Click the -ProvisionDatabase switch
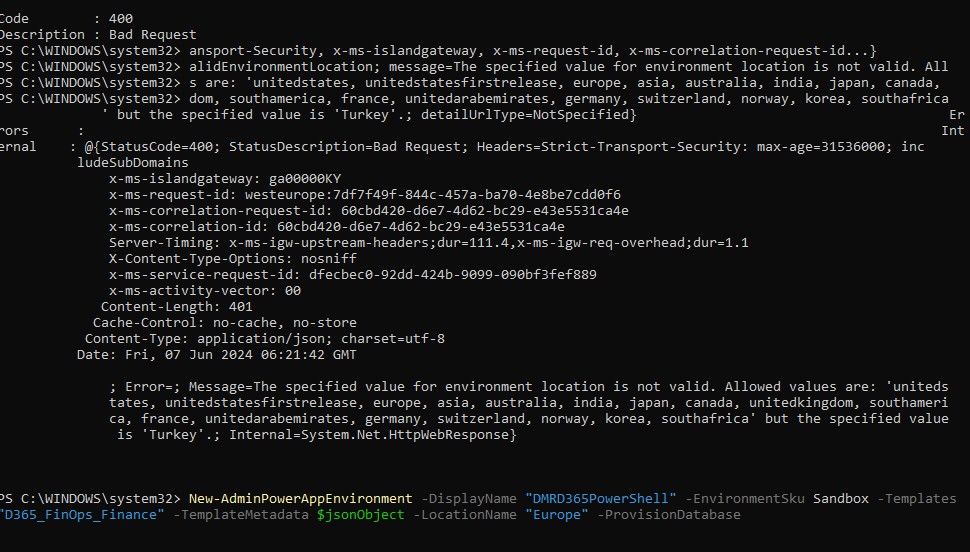 (x=669, y=515)
